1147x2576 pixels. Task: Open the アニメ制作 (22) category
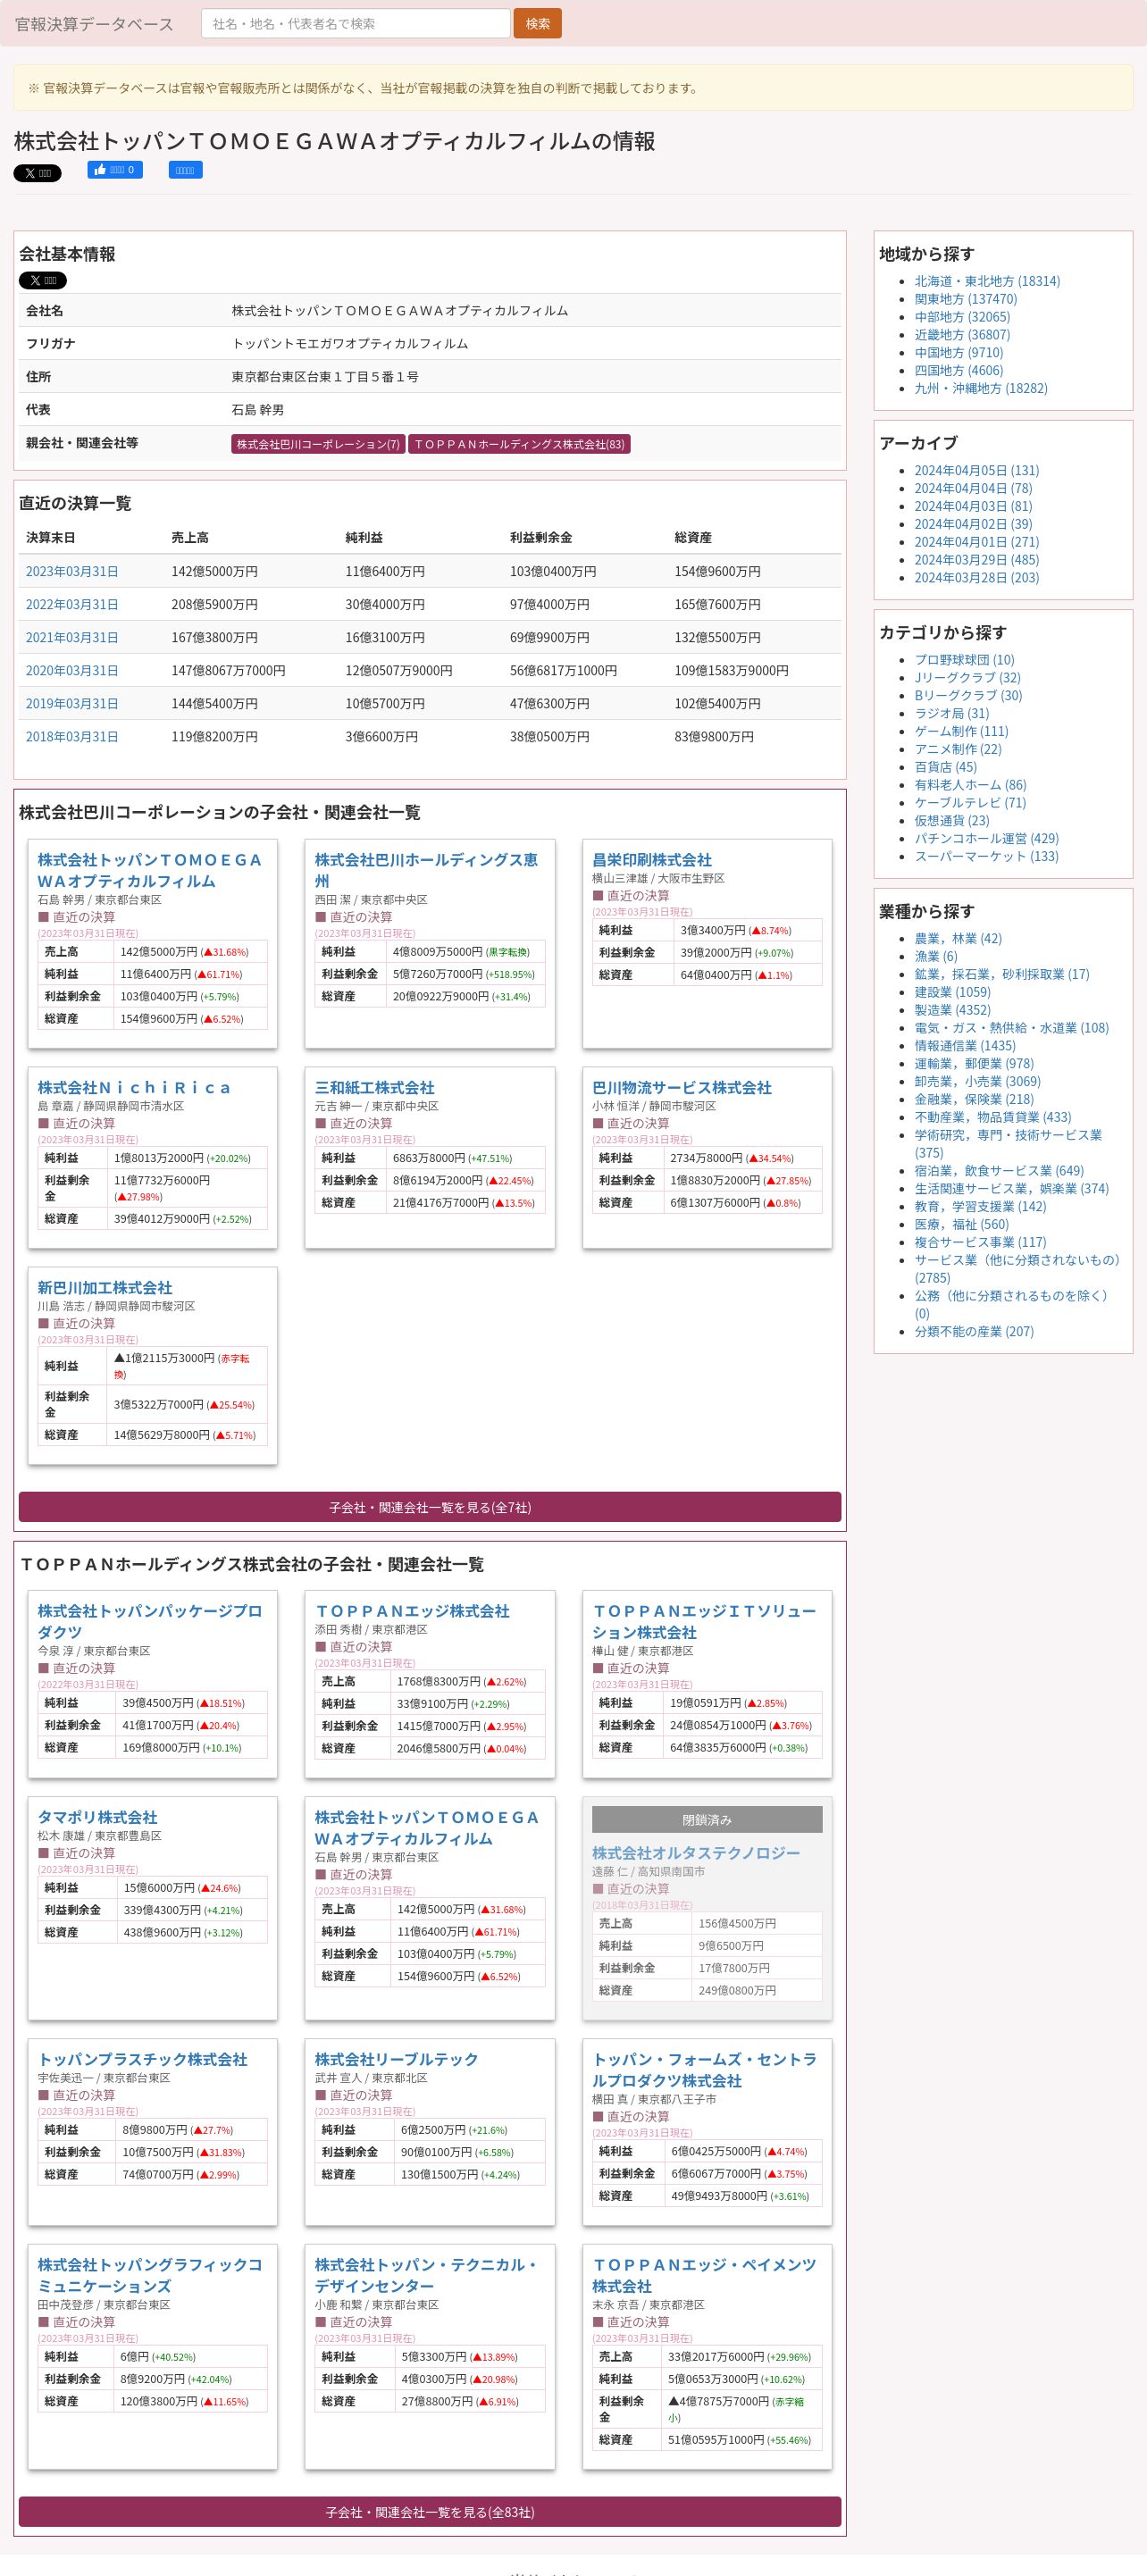958,749
